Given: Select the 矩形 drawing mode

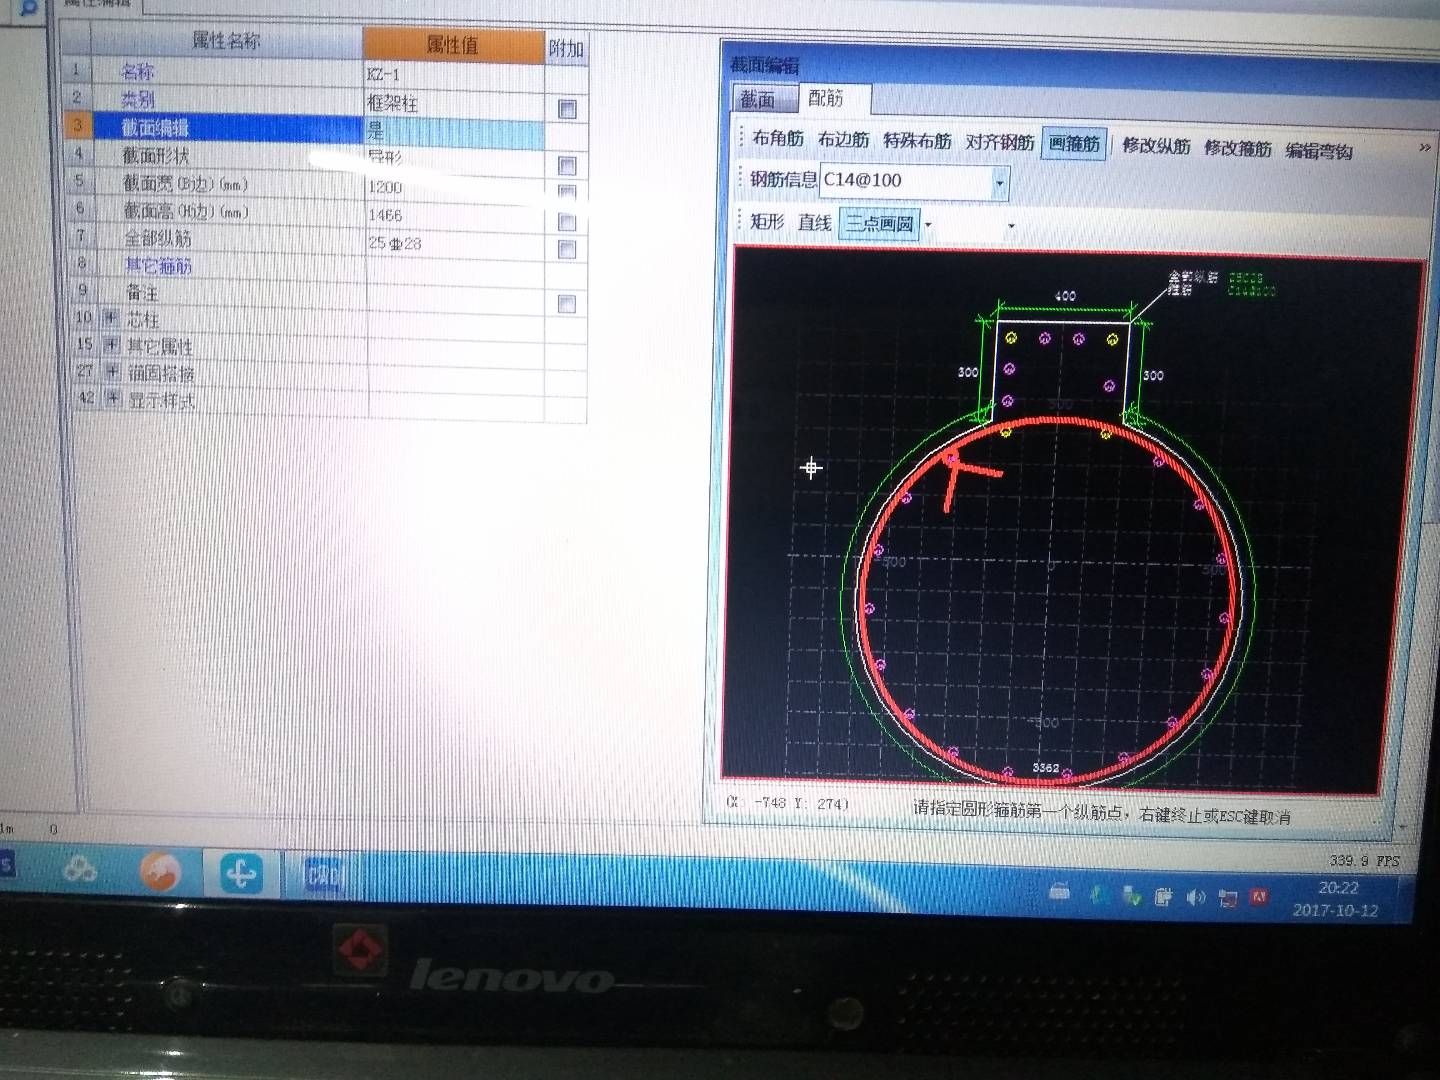Looking at the screenshot, I should tap(767, 221).
